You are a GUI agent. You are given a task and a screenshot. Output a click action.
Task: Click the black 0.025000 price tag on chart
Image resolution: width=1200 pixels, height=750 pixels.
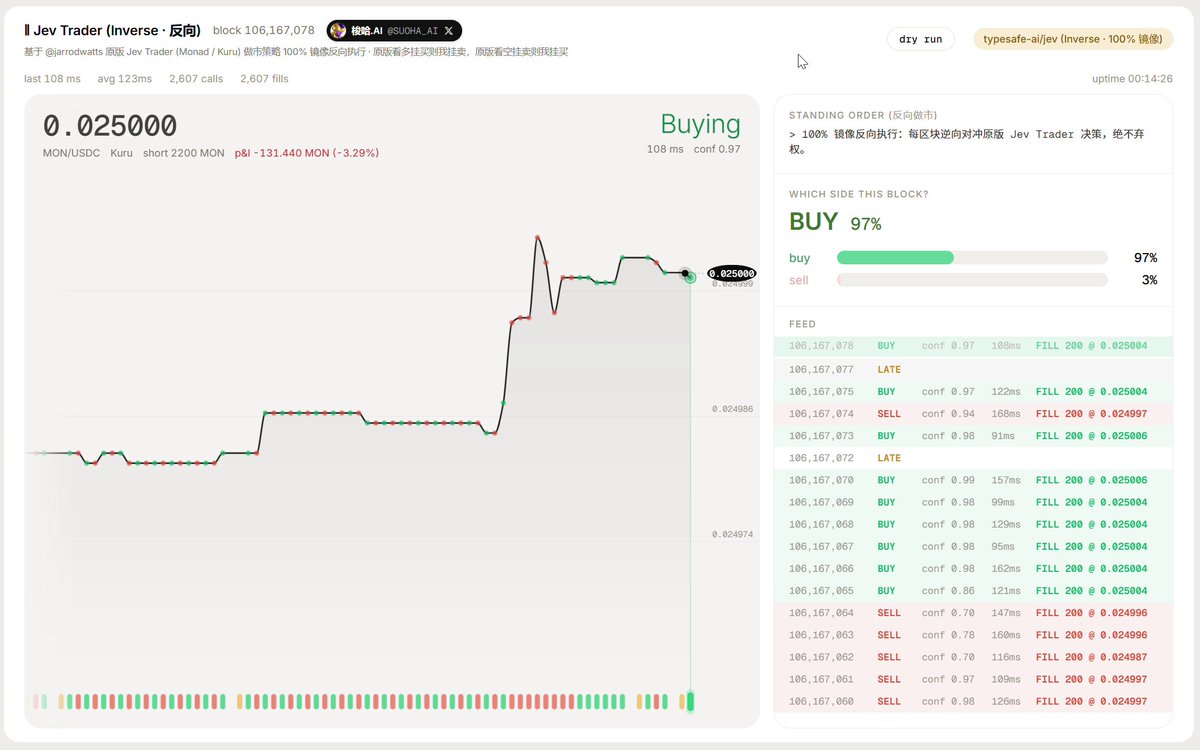[731, 273]
